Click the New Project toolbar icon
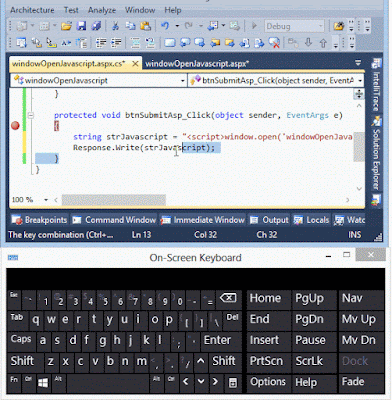 click(x=22, y=26)
